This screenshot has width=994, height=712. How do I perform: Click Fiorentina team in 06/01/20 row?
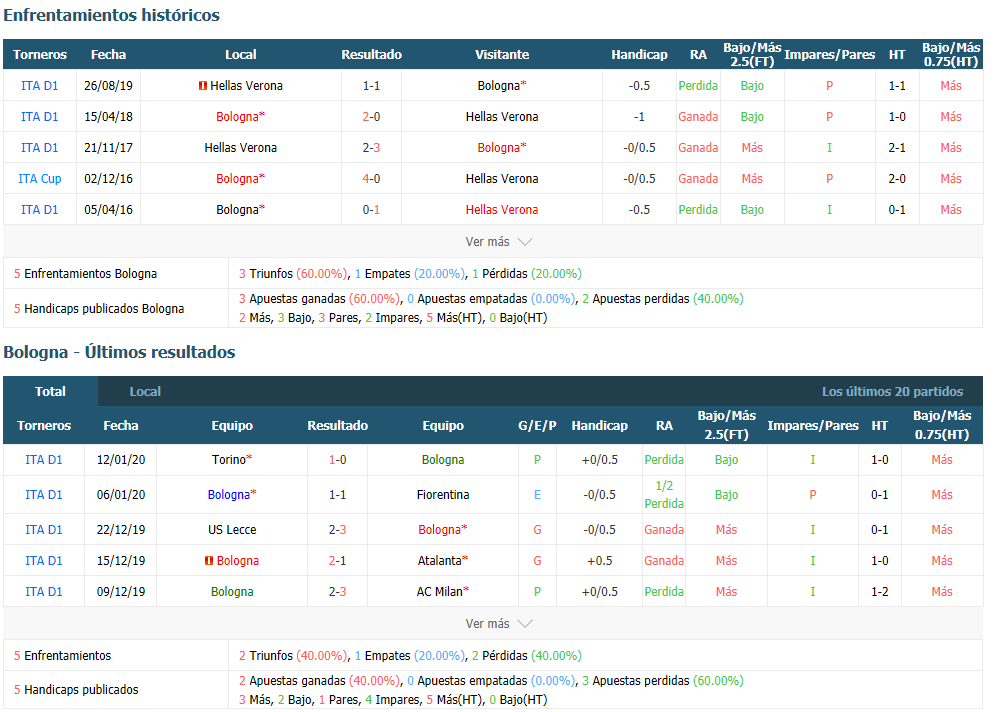[x=443, y=495]
